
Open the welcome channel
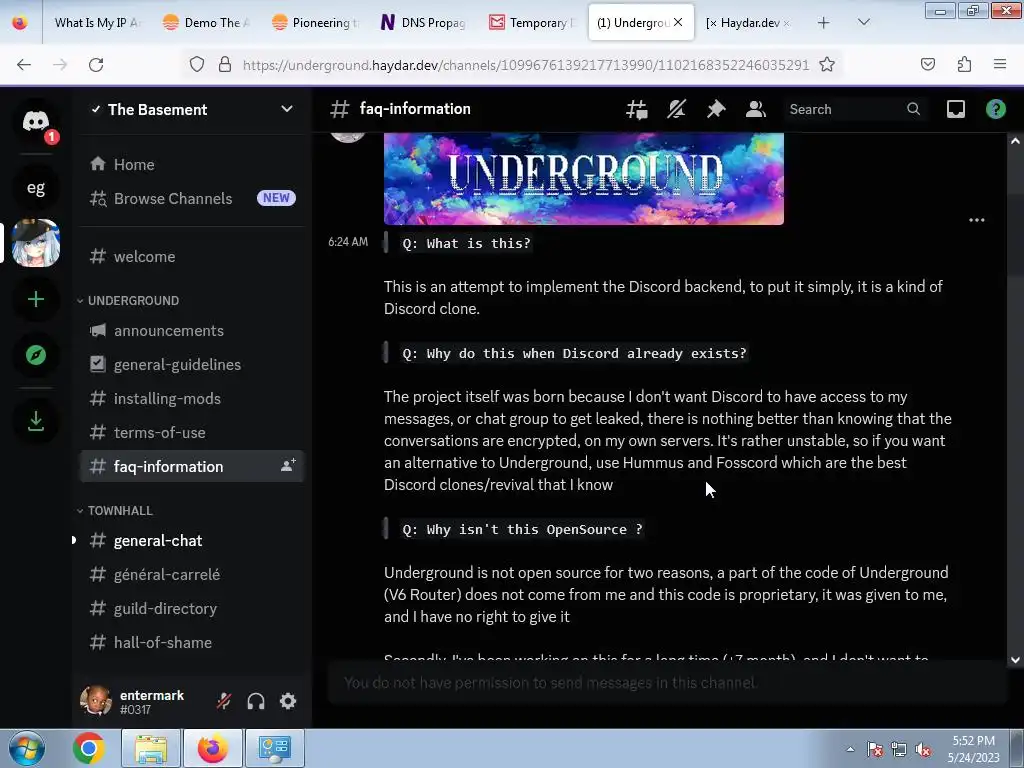[x=191, y=257]
